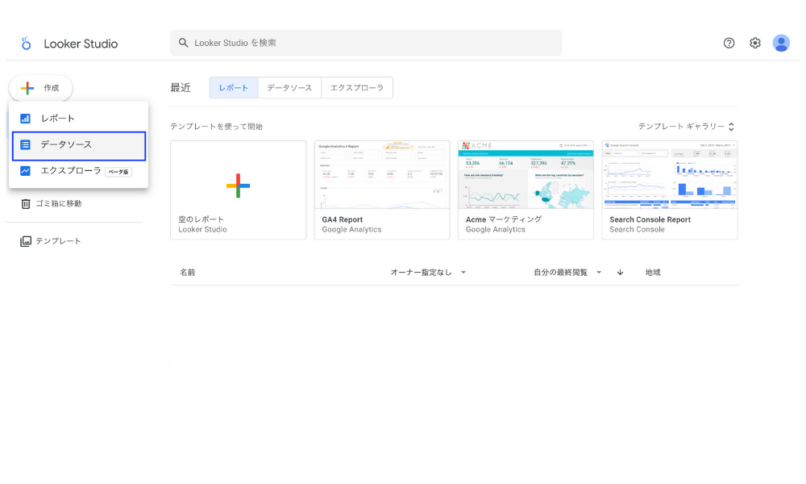Open the Search Console Report template
The image size is (806, 484).
[669, 189]
